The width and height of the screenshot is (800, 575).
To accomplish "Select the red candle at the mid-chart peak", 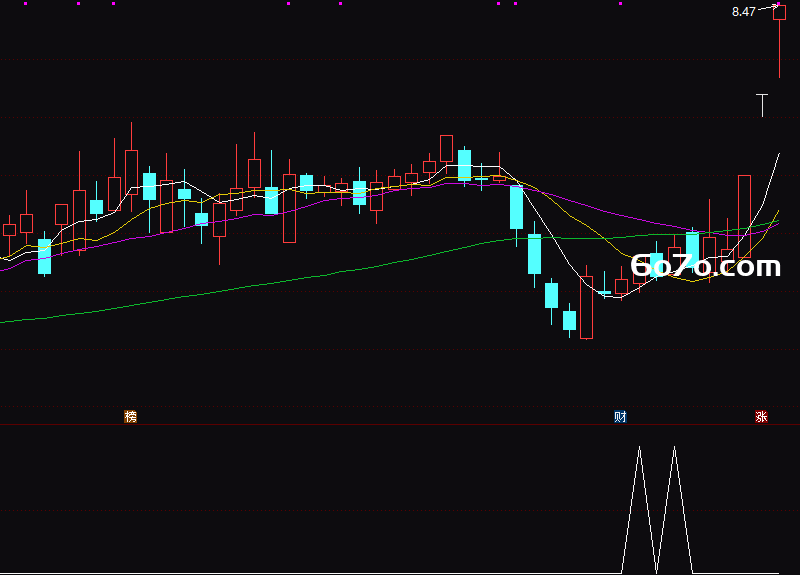I will click(446, 148).
